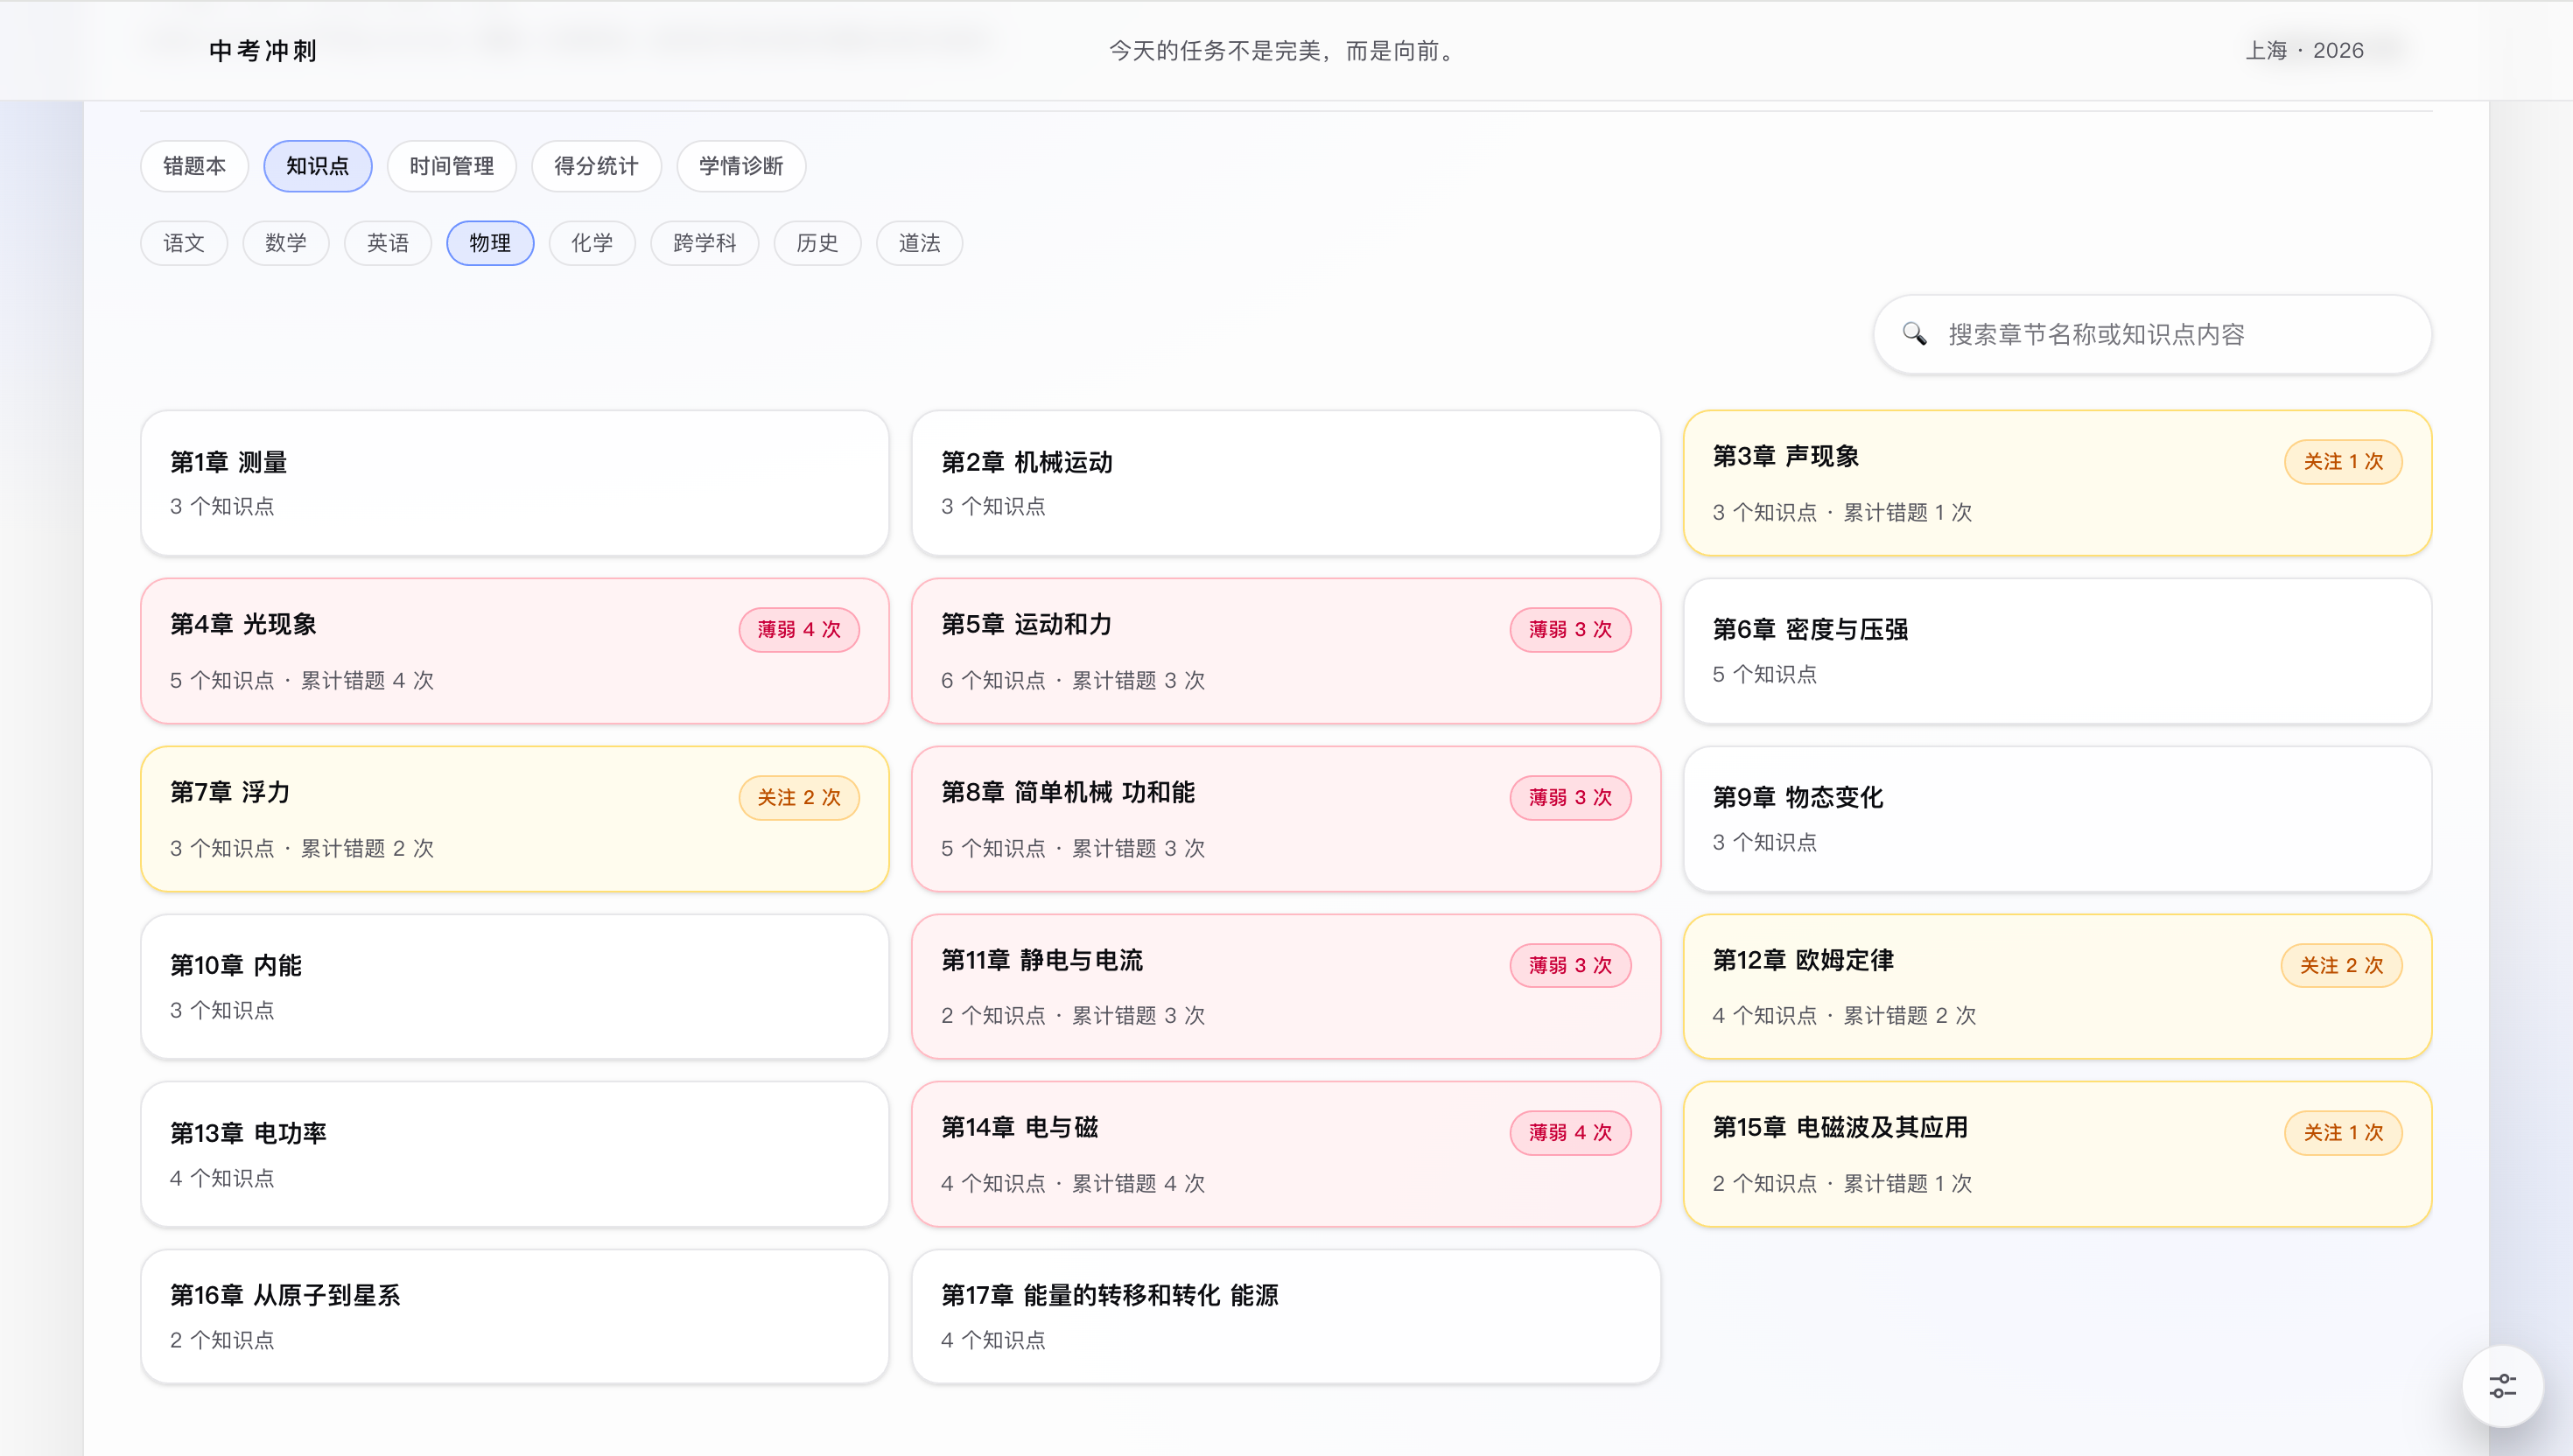The width and height of the screenshot is (2573, 1456).
Task: Filter by subject 语文
Action: tap(184, 243)
